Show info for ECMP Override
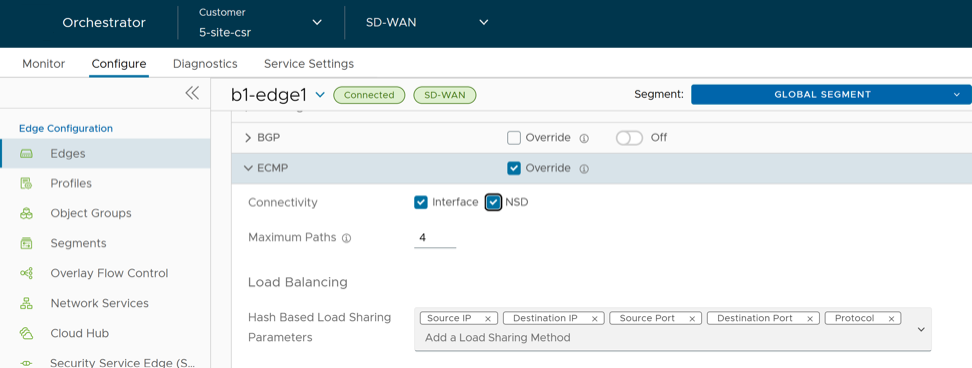This screenshot has width=972, height=368. (x=583, y=169)
